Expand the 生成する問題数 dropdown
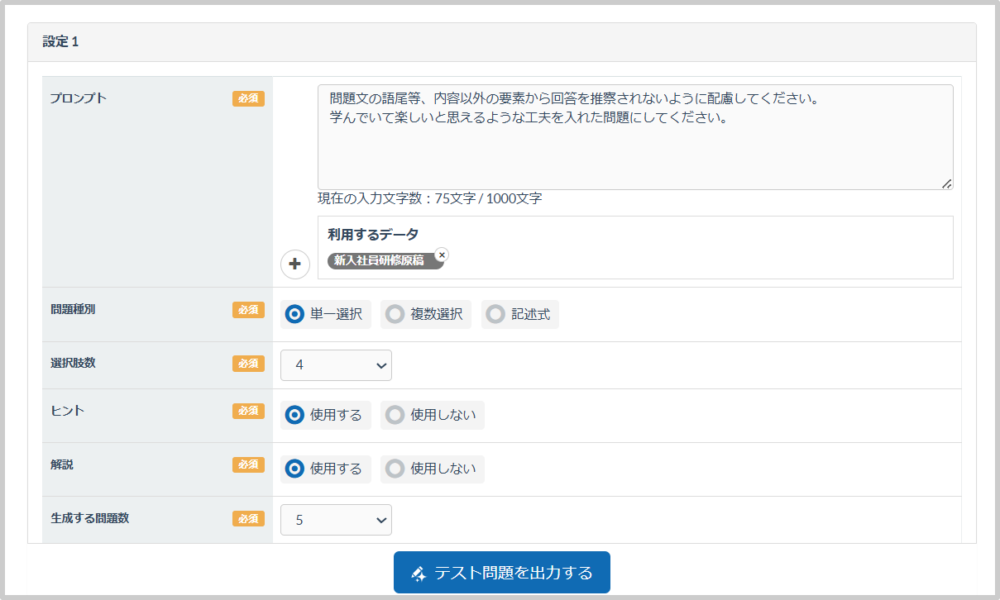The height and width of the screenshot is (600, 1000). pyautogui.click(x=336, y=520)
